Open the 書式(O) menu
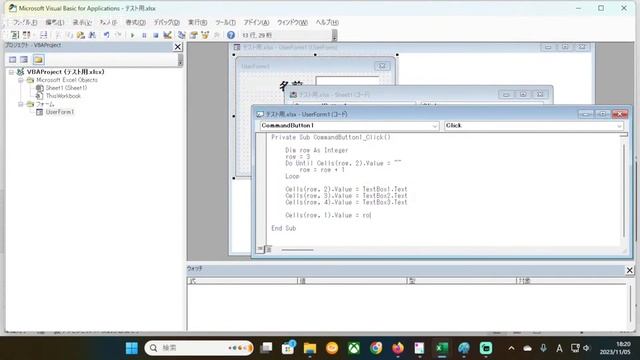This screenshot has width=640, height=360. pyautogui.click(x=135, y=22)
